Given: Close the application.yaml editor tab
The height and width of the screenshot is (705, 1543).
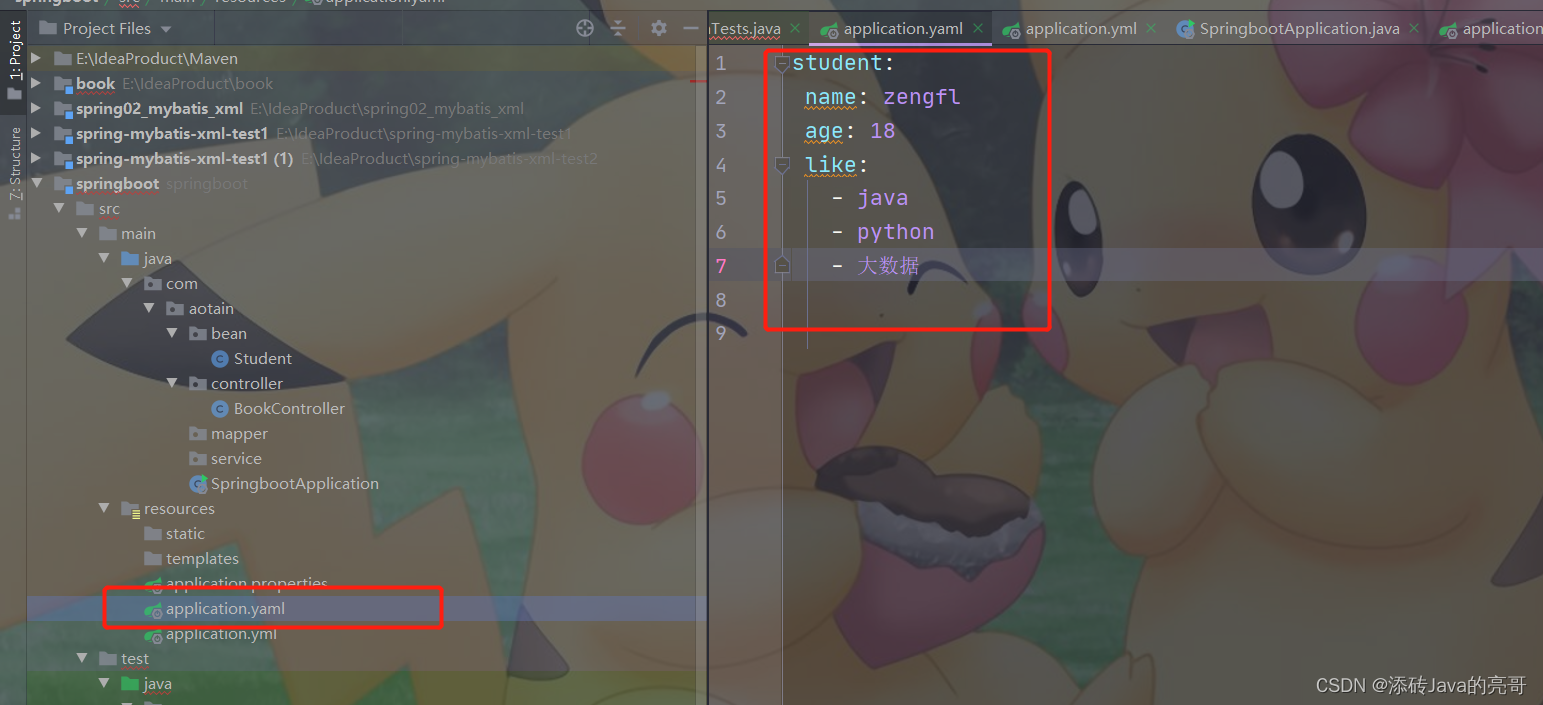Looking at the screenshot, I should [x=978, y=28].
